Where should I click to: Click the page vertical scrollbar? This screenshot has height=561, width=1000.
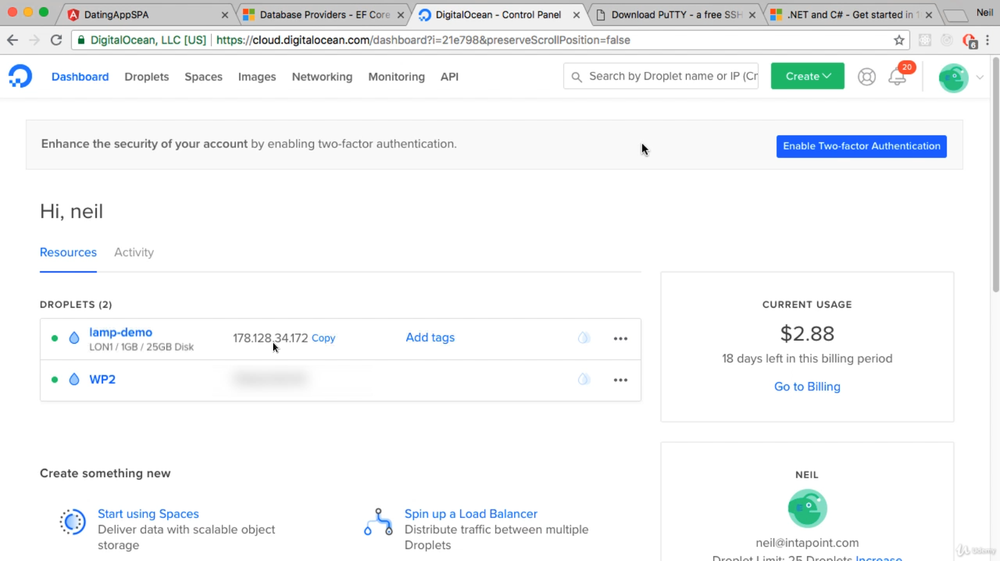[x=996, y=175]
